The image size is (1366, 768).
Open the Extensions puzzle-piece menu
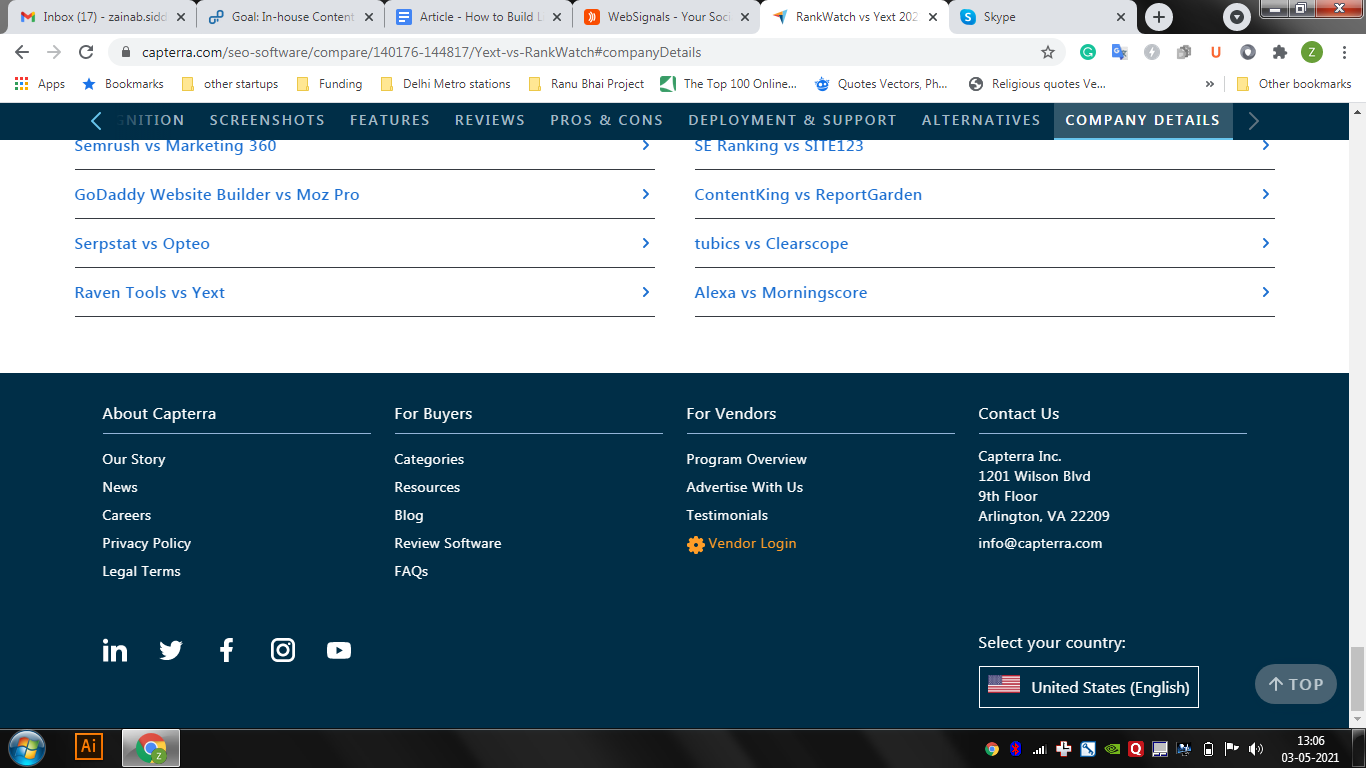(x=1280, y=52)
